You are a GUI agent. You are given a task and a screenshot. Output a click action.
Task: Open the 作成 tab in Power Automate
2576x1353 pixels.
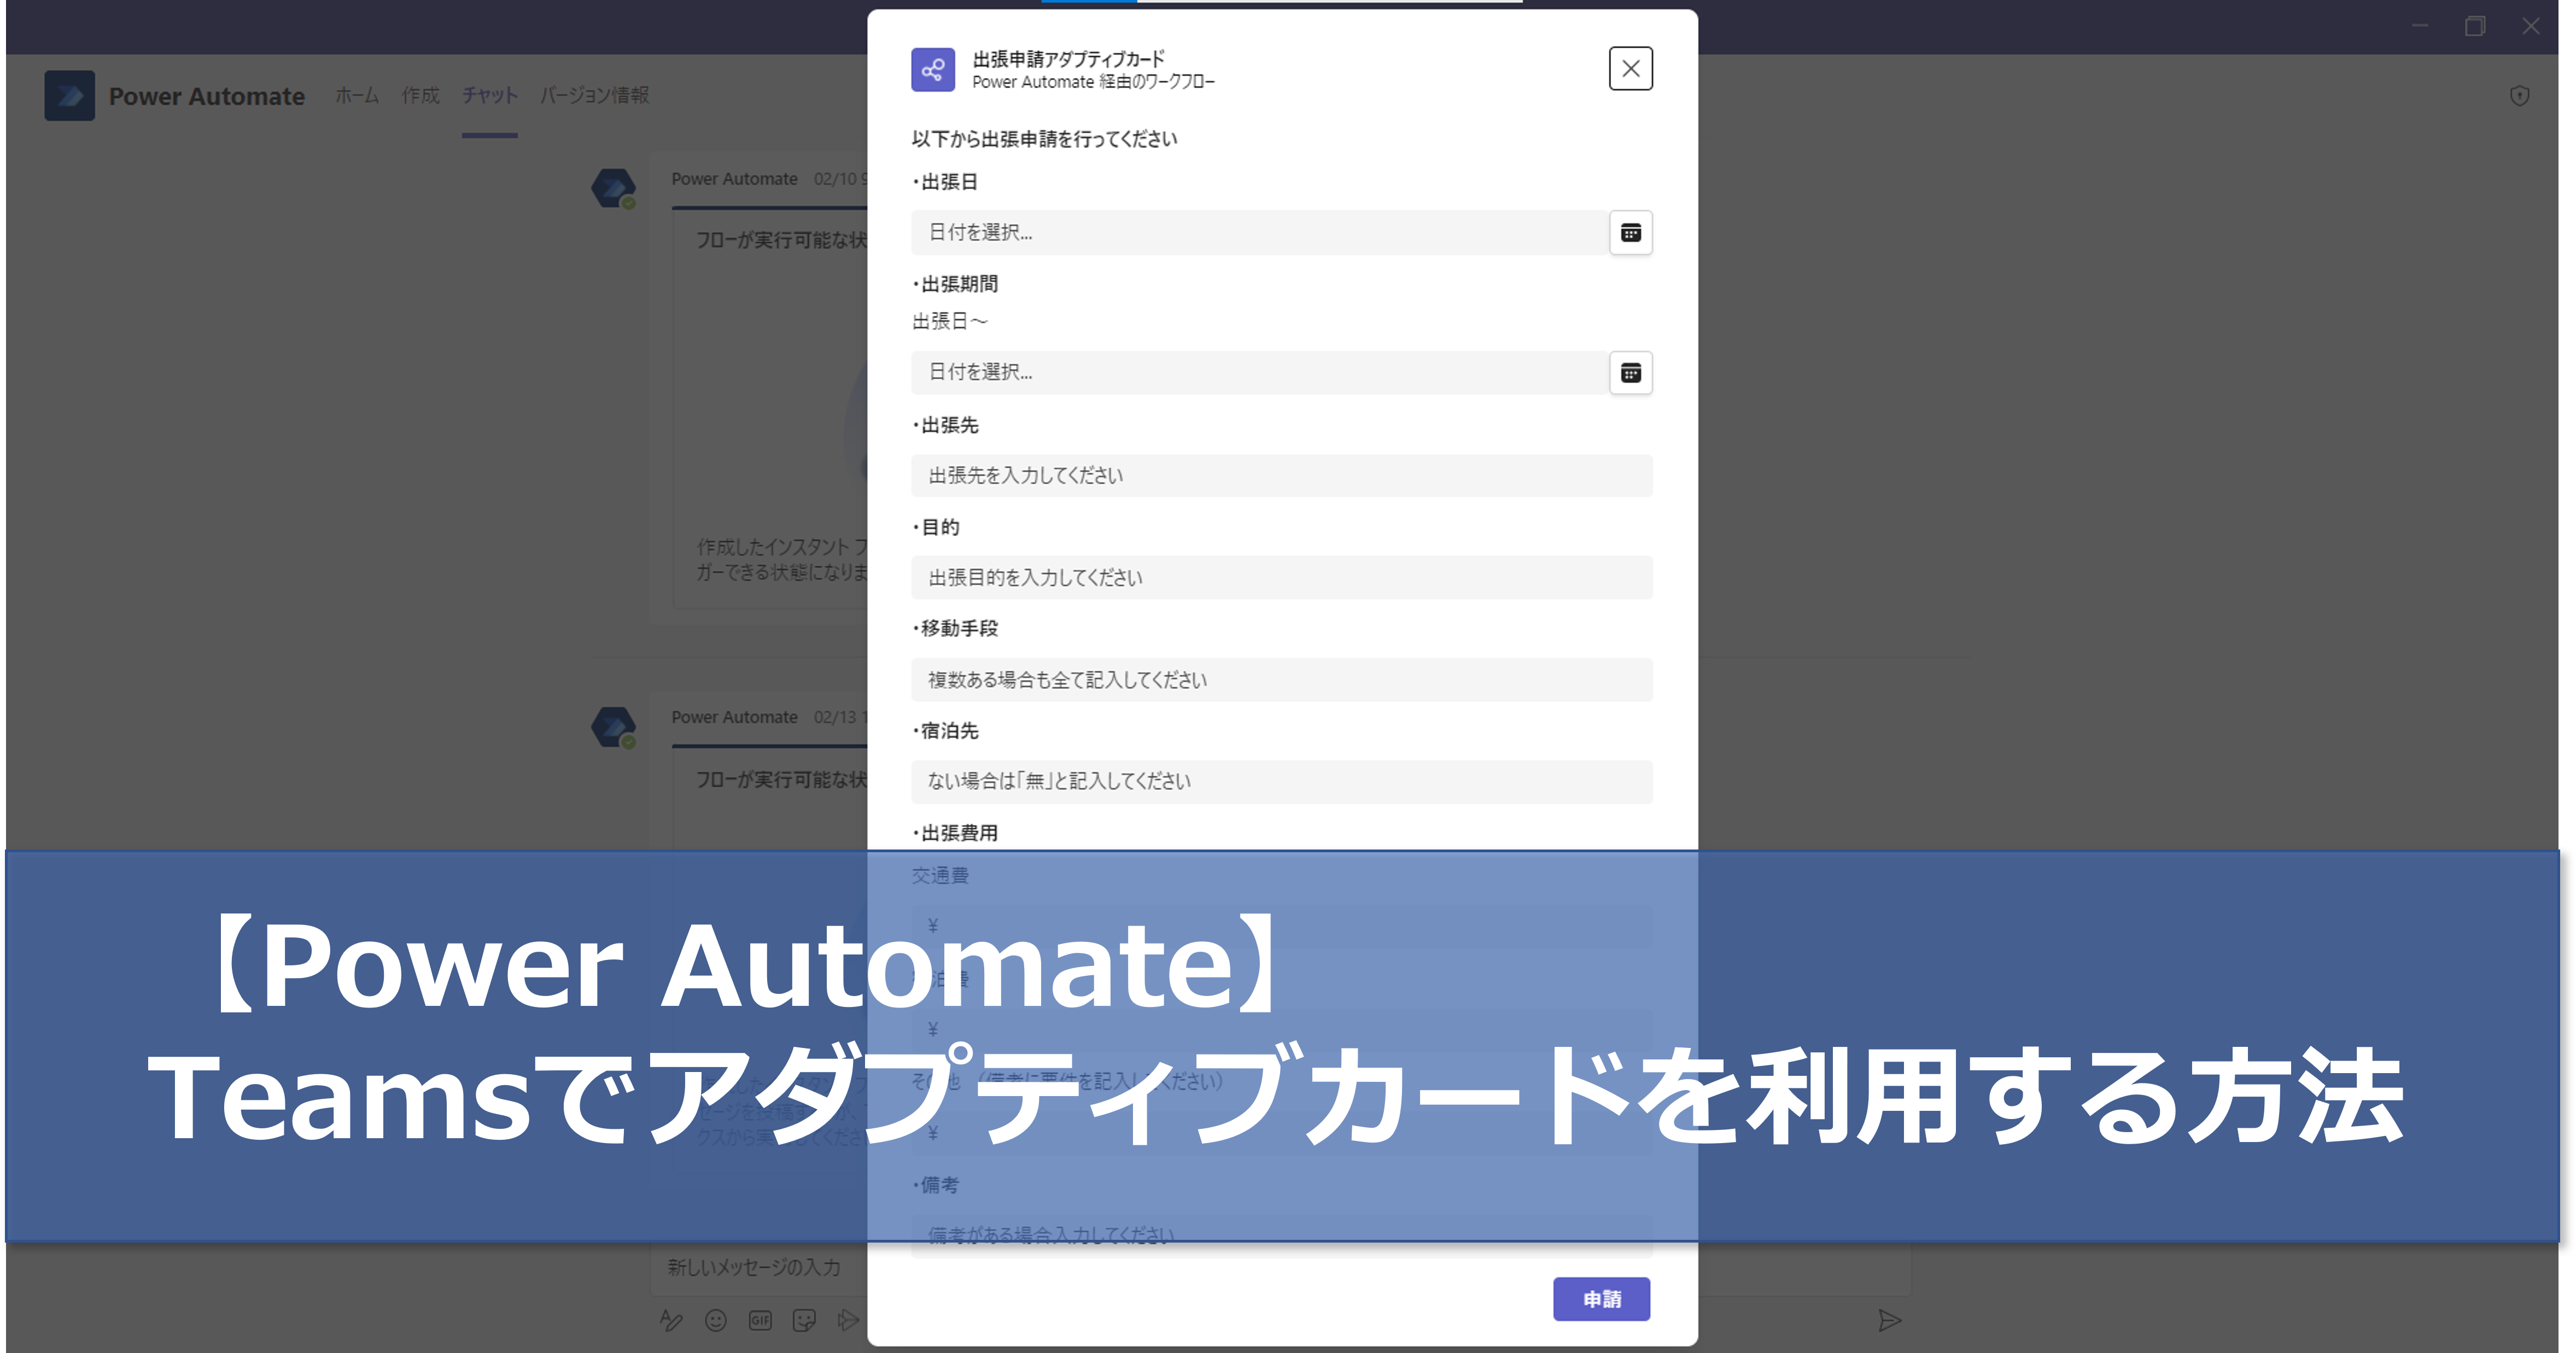click(421, 95)
